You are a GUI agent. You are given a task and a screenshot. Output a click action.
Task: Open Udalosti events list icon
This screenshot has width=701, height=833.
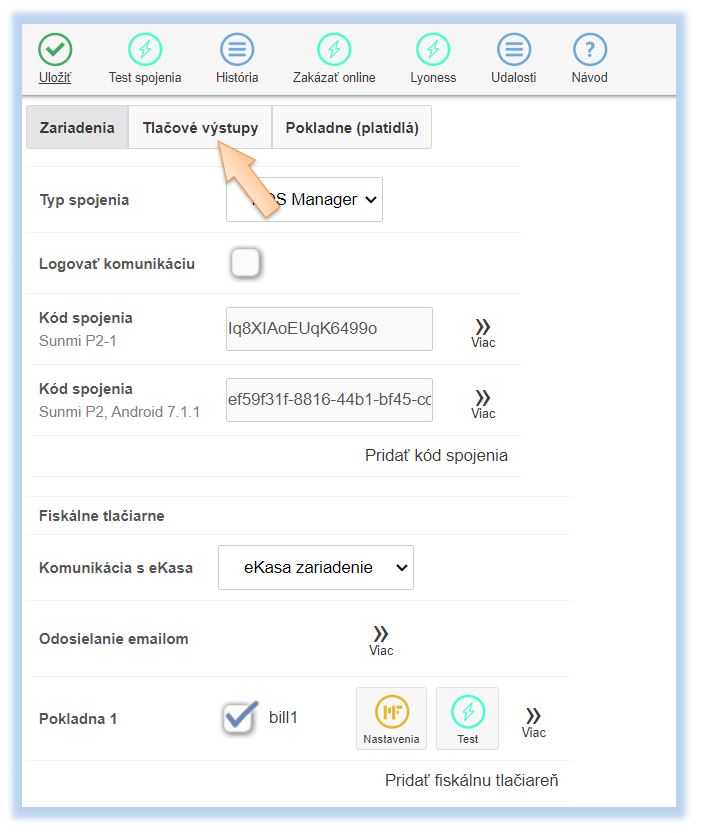coord(513,50)
